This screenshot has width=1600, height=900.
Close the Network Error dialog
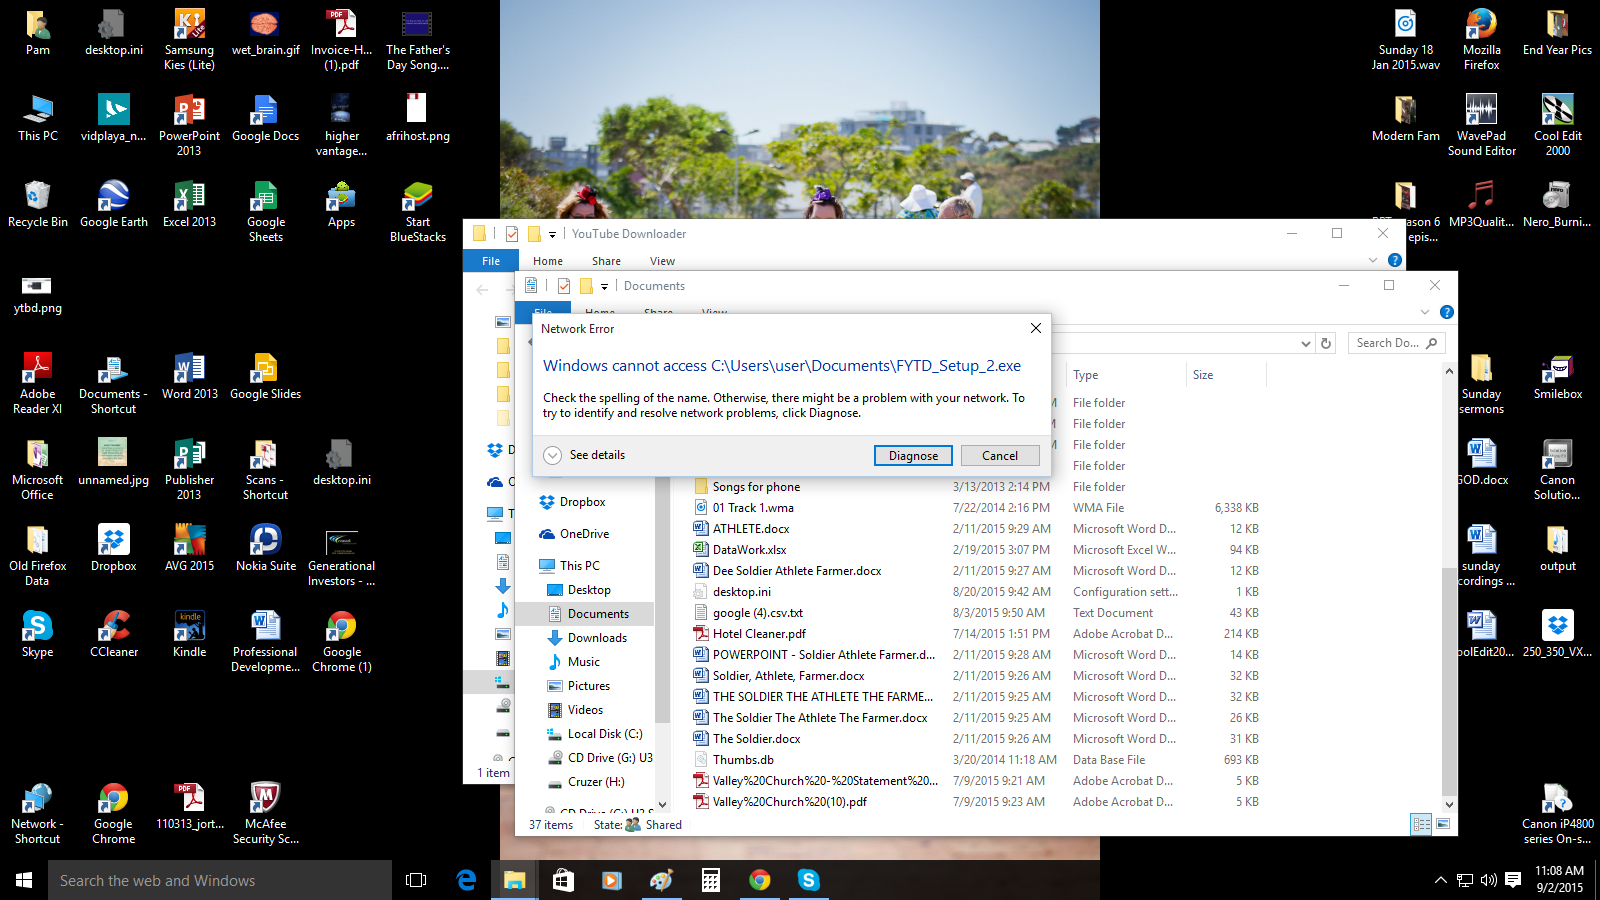pos(1036,328)
